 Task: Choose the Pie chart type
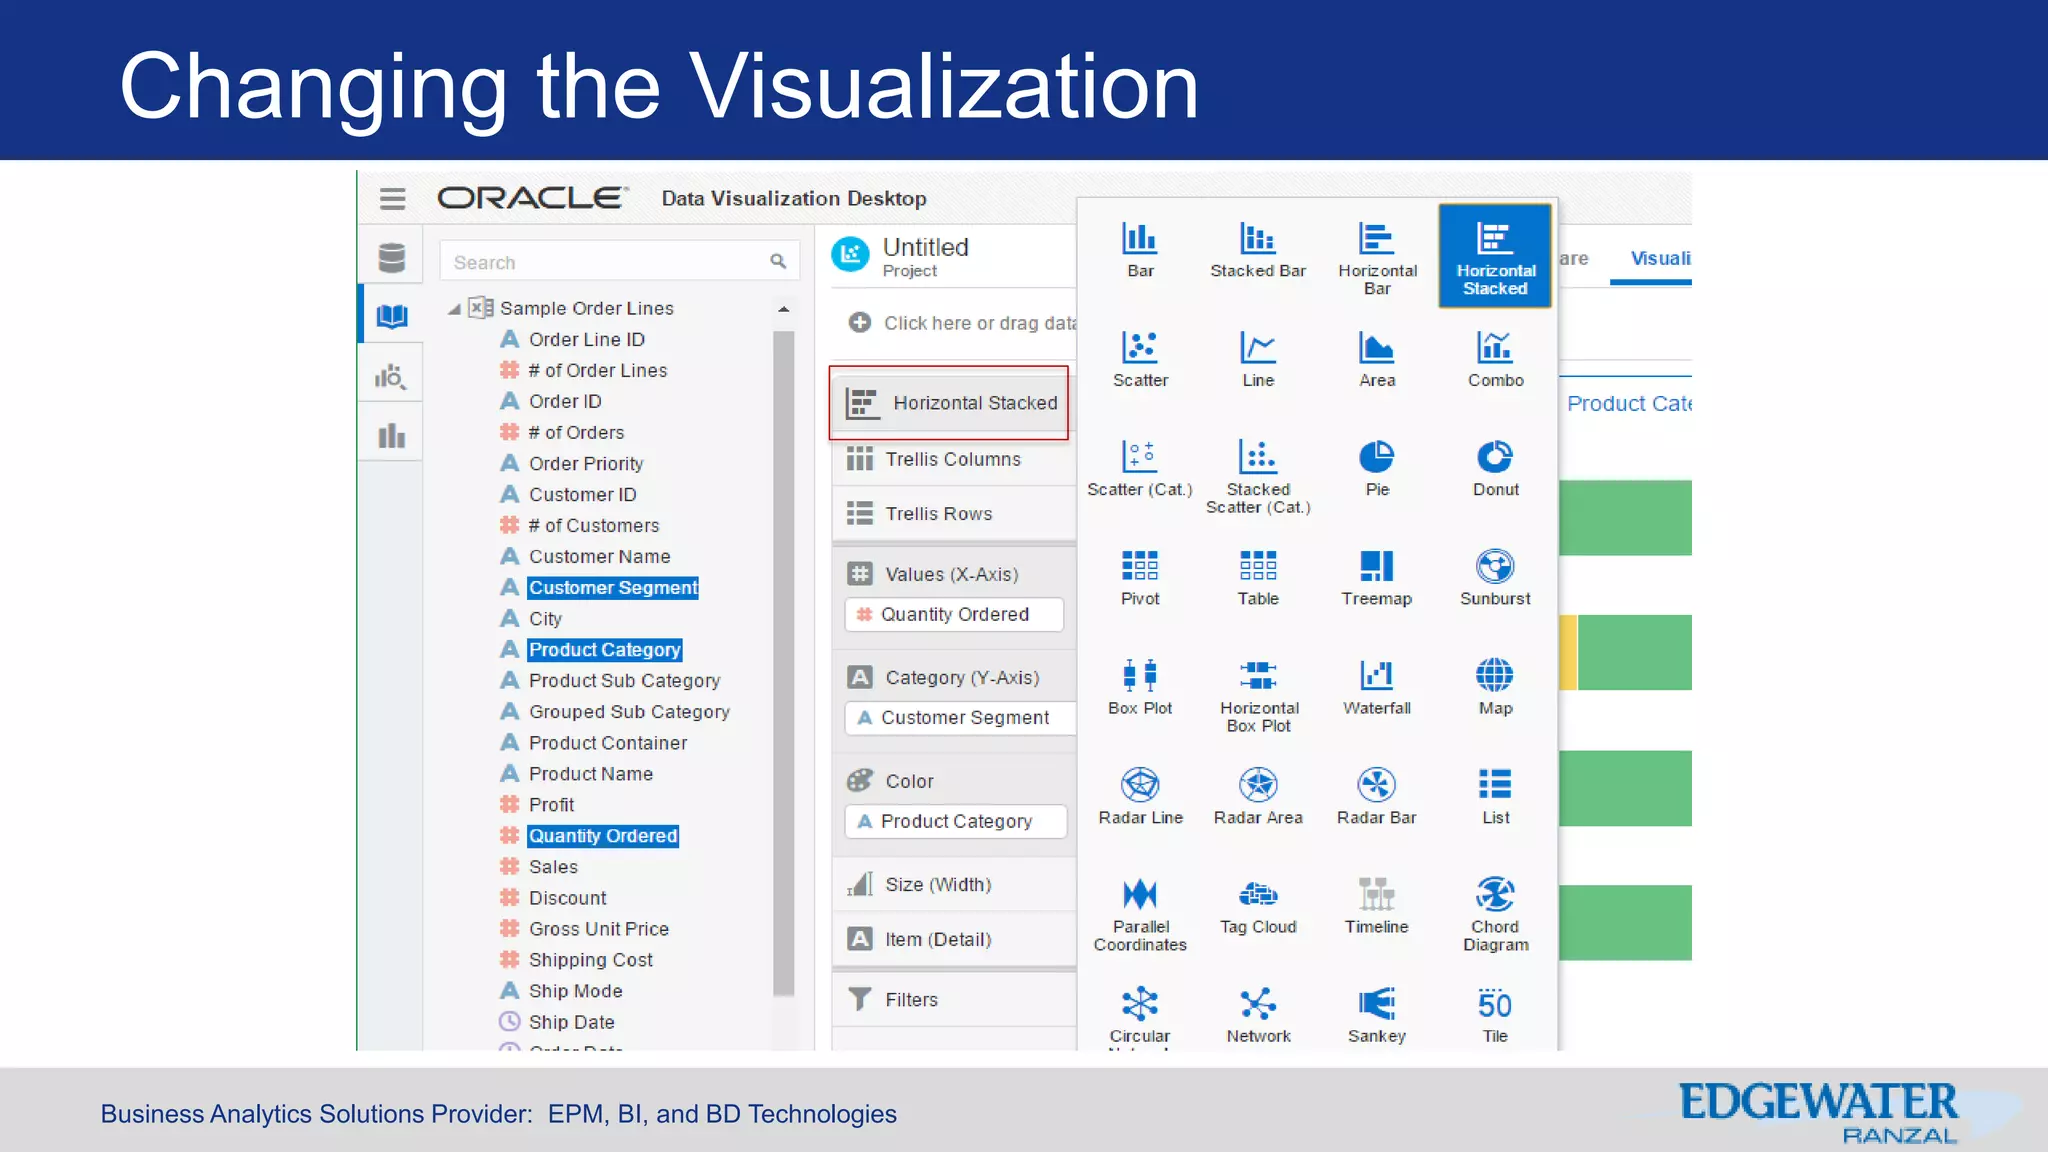pyautogui.click(x=1377, y=468)
